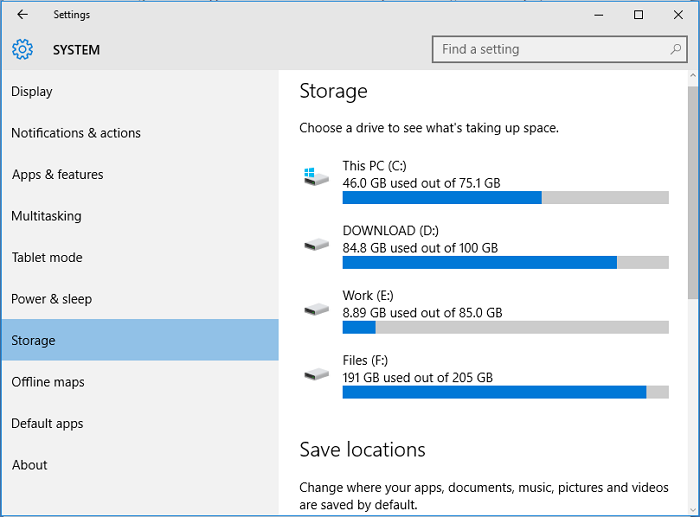Click the Files (F:) drive icon

point(317,374)
